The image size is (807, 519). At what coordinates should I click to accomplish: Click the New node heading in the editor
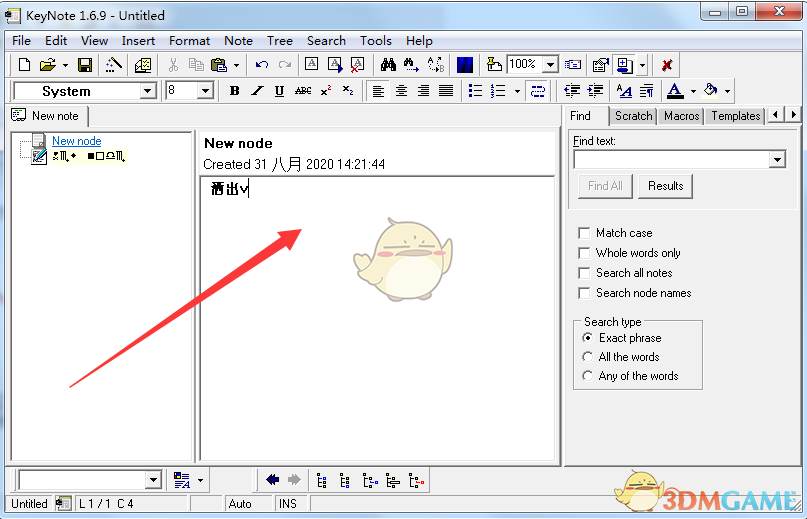coord(238,143)
